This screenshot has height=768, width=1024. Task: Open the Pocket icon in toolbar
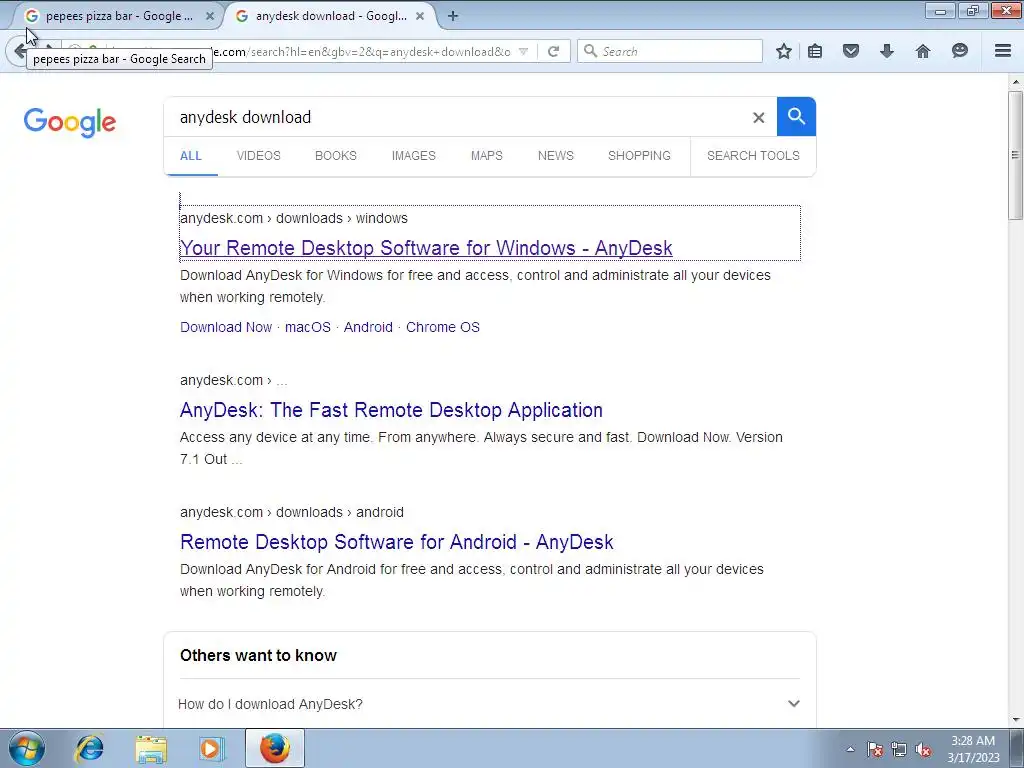(x=851, y=51)
